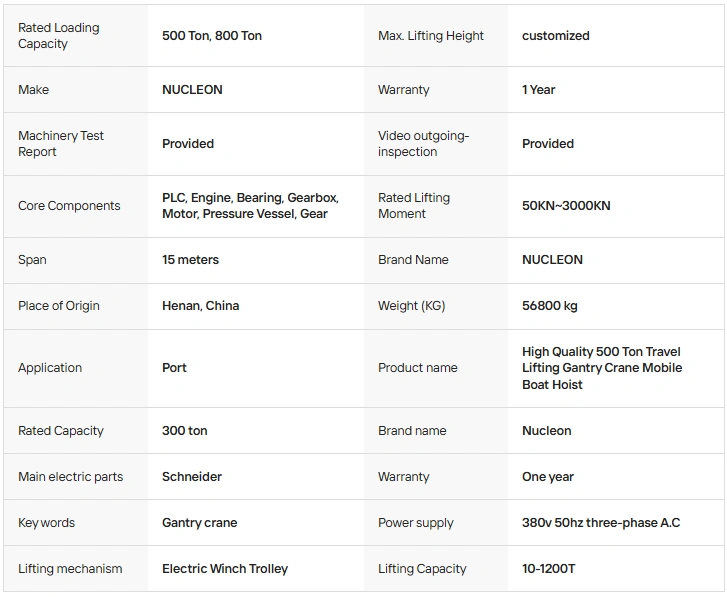Select the 'Rated Loading Capacity' label

[x=59, y=36]
